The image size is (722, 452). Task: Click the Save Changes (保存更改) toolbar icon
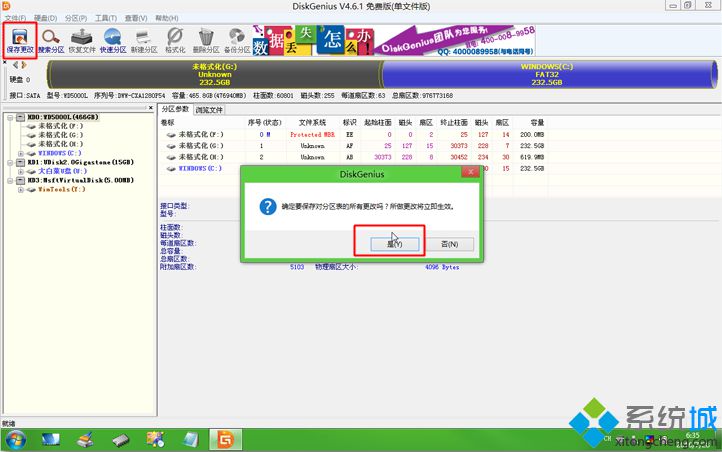tap(20, 41)
